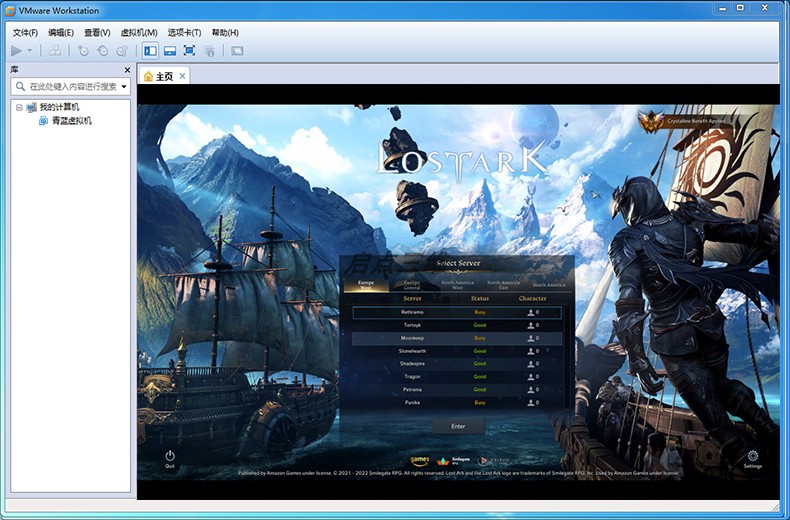The width and height of the screenshot is (790, 520).
Task: Revert to the previous snapshot icon
Action: tap(103, 50)
